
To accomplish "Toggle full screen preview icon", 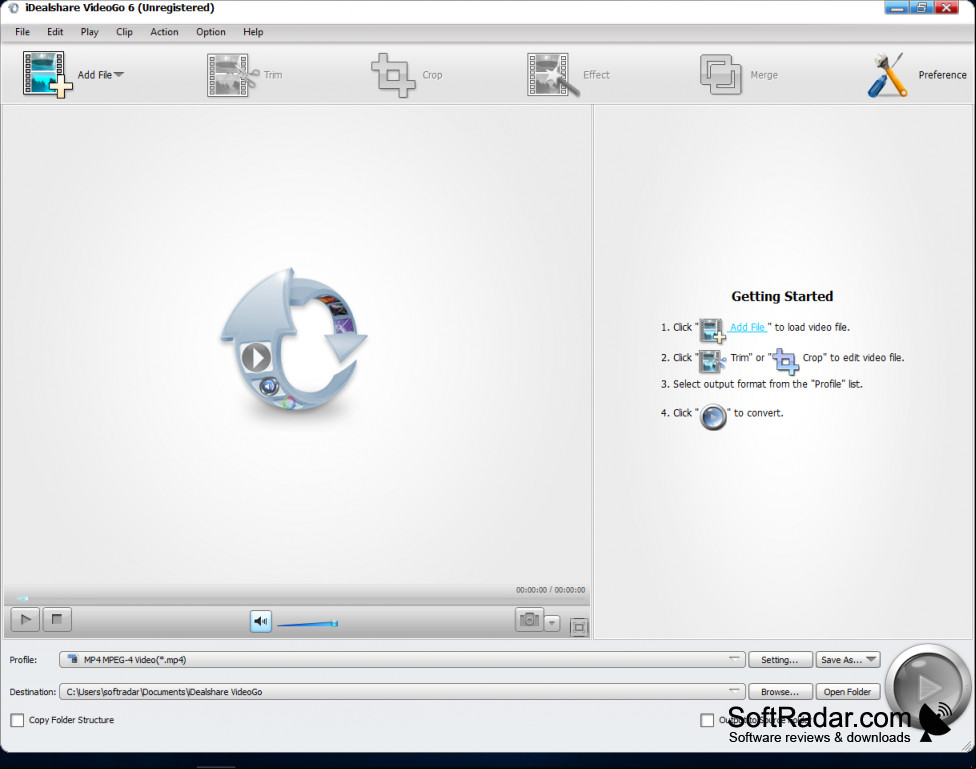I will tap(579, 627).
